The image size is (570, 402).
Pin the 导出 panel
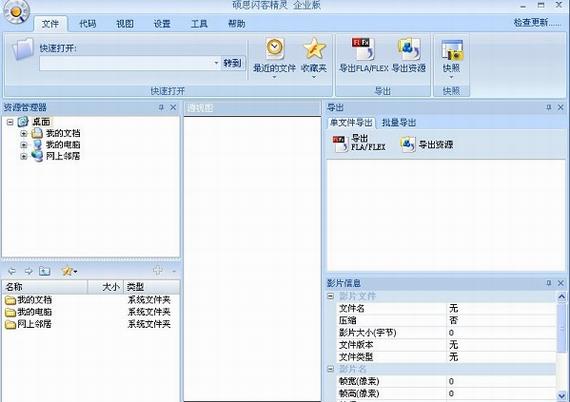(549, 107)
